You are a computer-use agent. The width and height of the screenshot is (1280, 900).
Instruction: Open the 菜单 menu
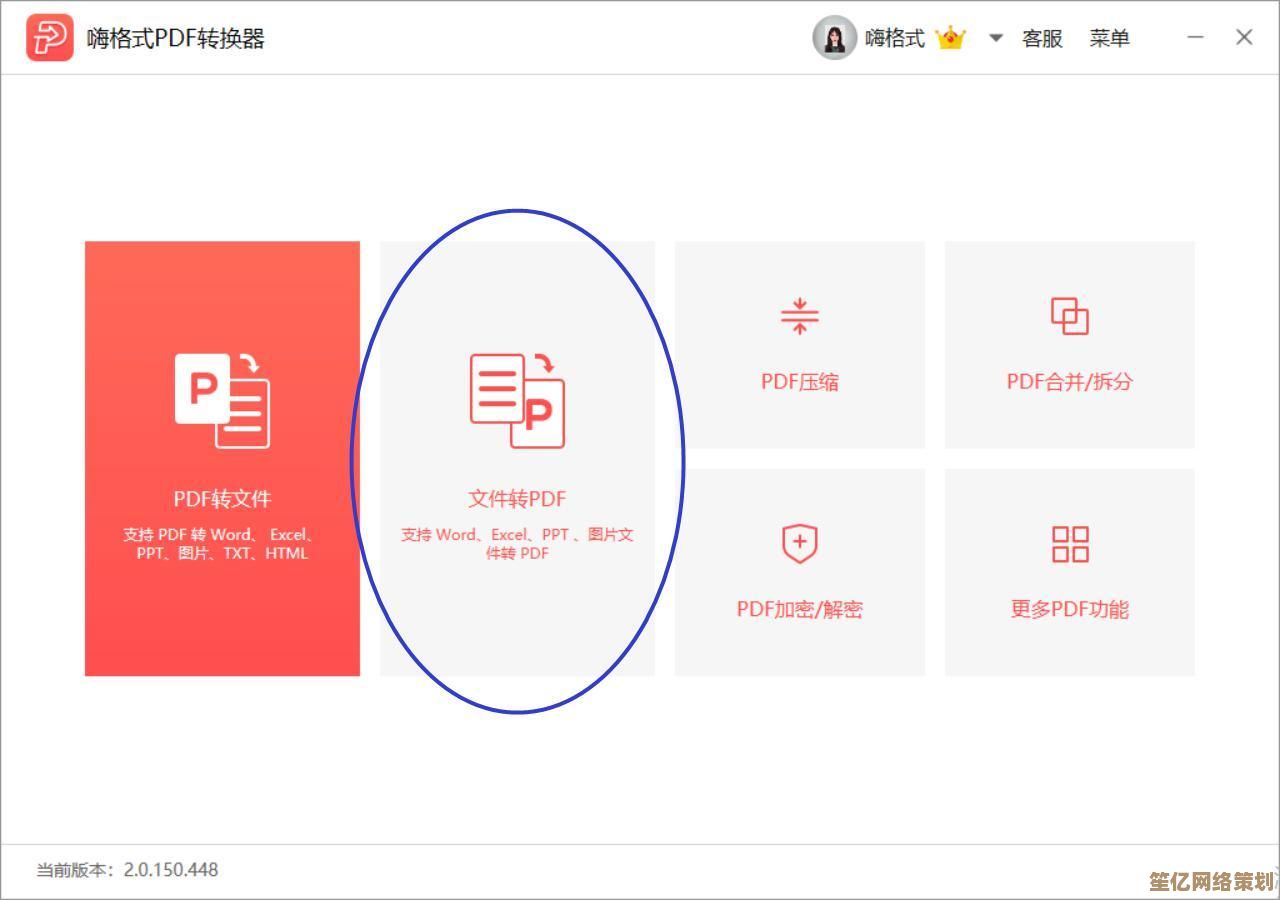(1109, 38)
